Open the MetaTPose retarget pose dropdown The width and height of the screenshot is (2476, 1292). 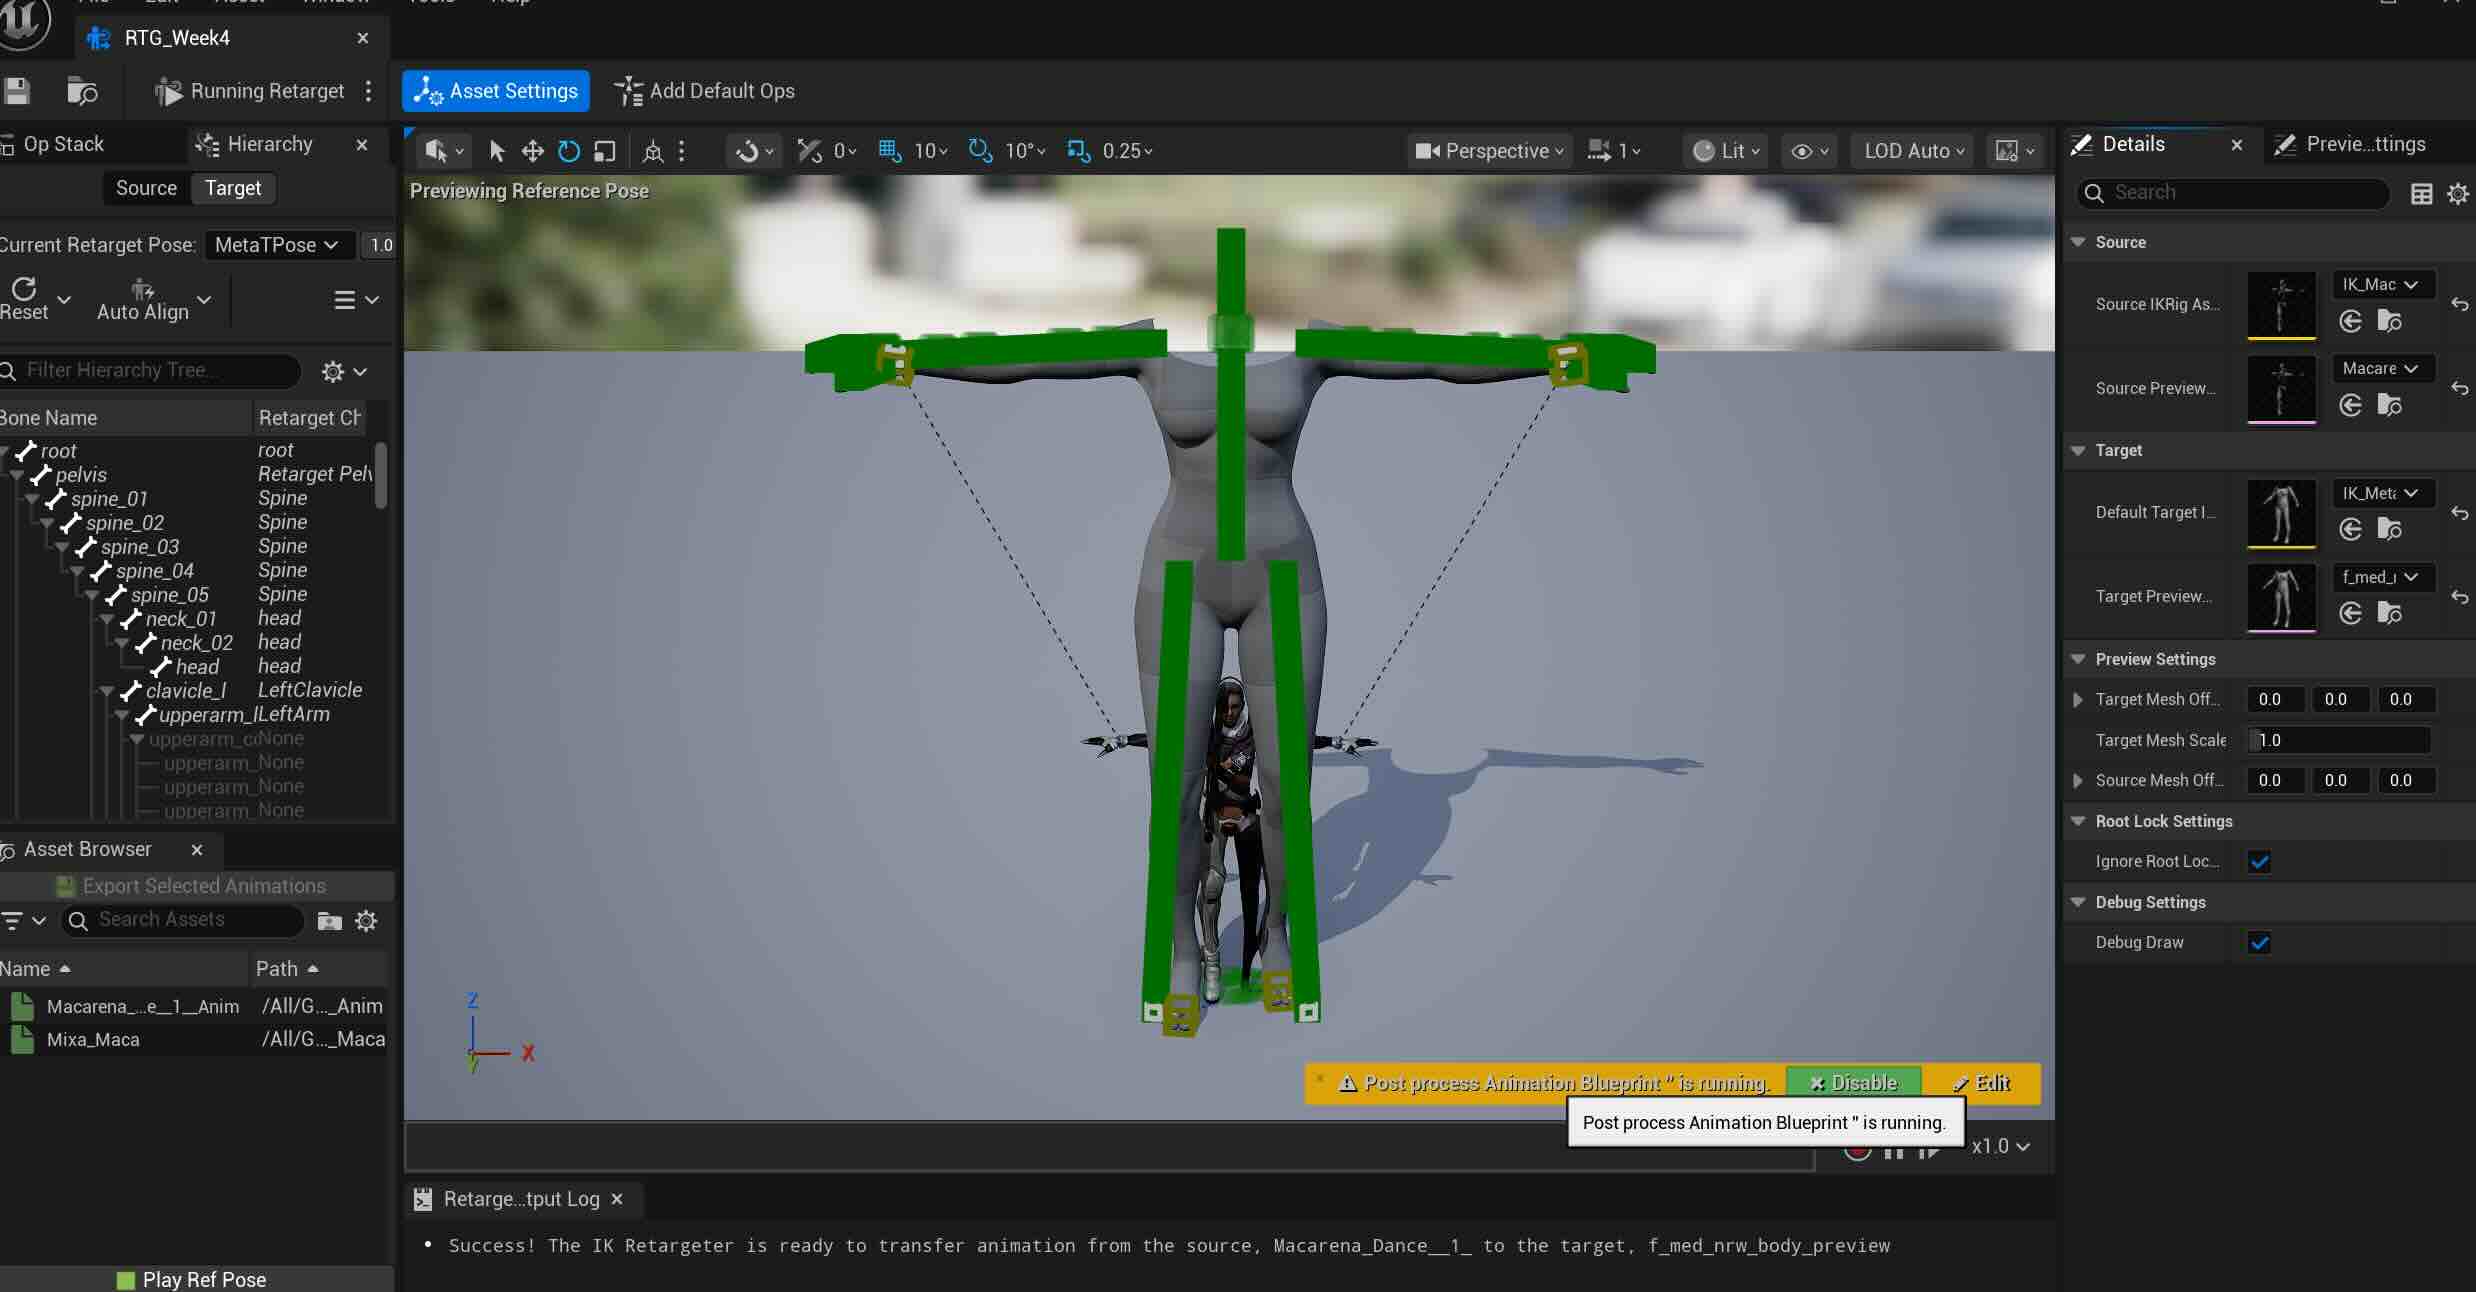tap(276, 245)
